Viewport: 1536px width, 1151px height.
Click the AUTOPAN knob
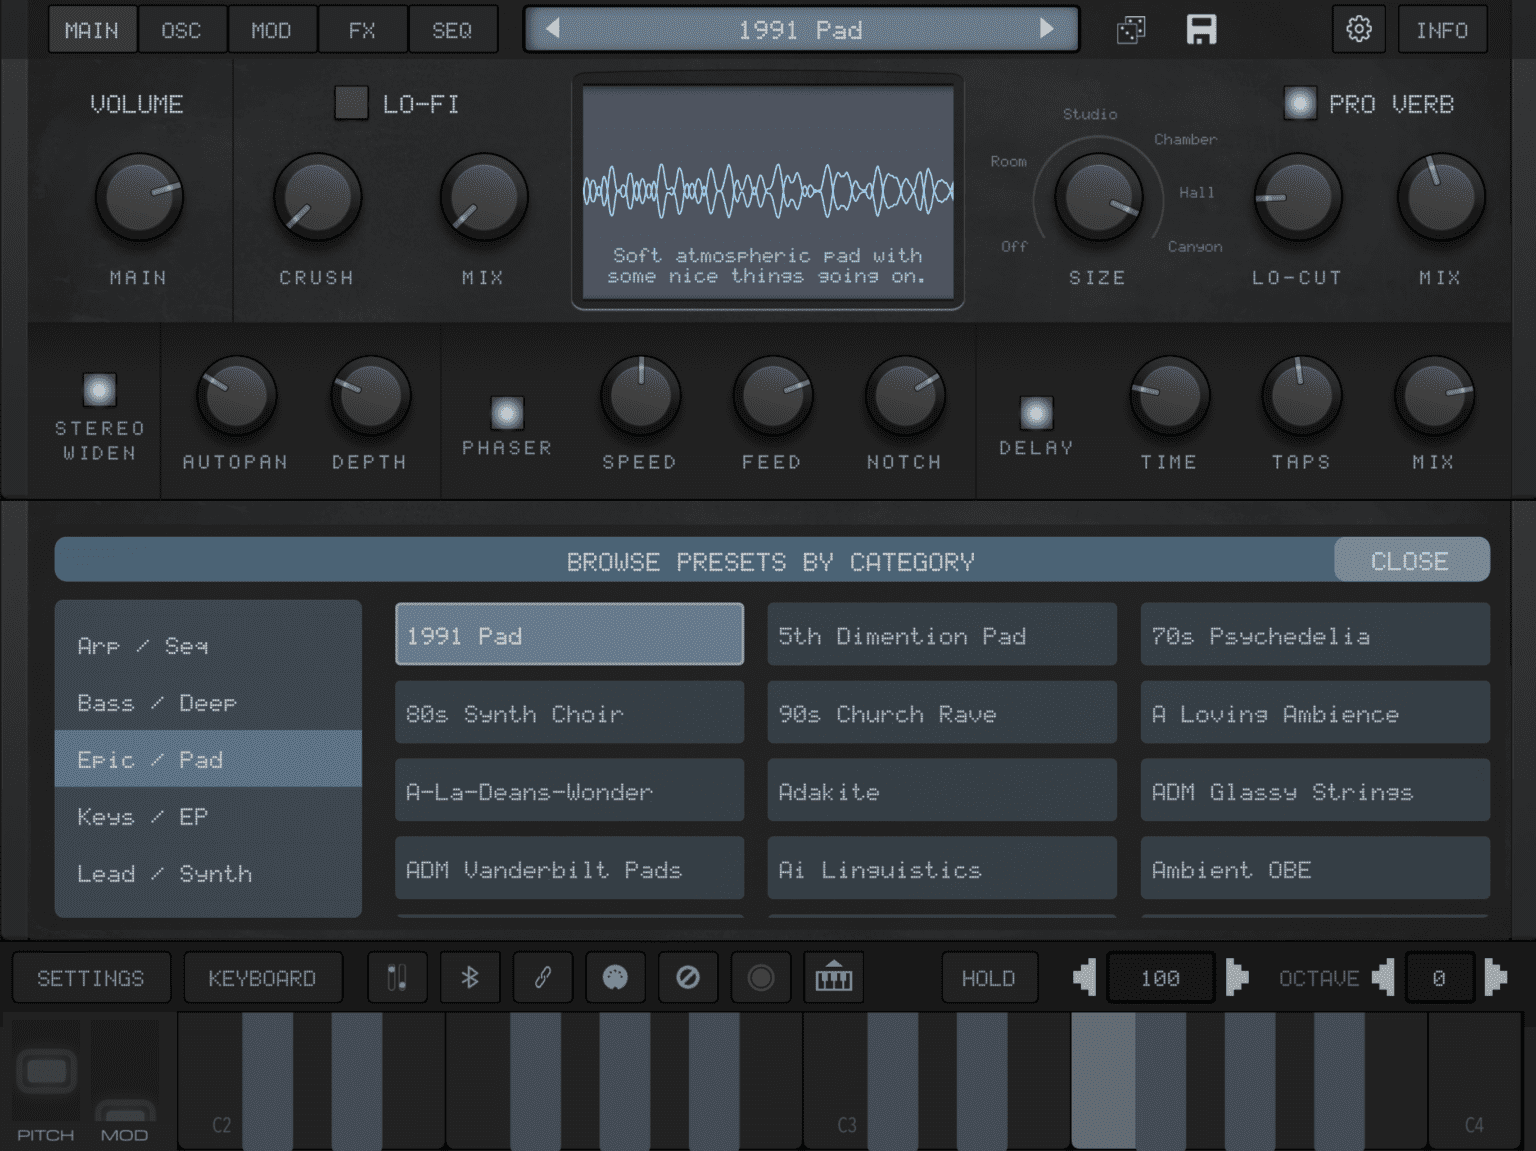tap(236, 396)
